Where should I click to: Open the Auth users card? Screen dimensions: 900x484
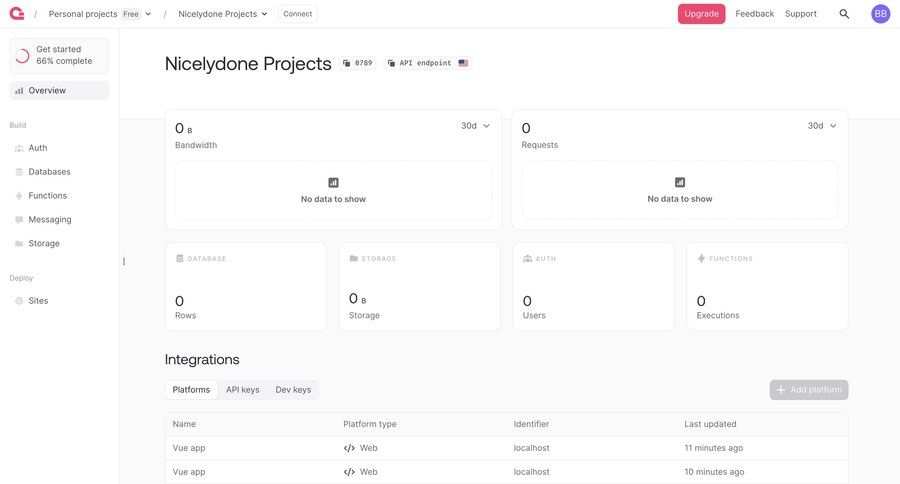(593, 286)
